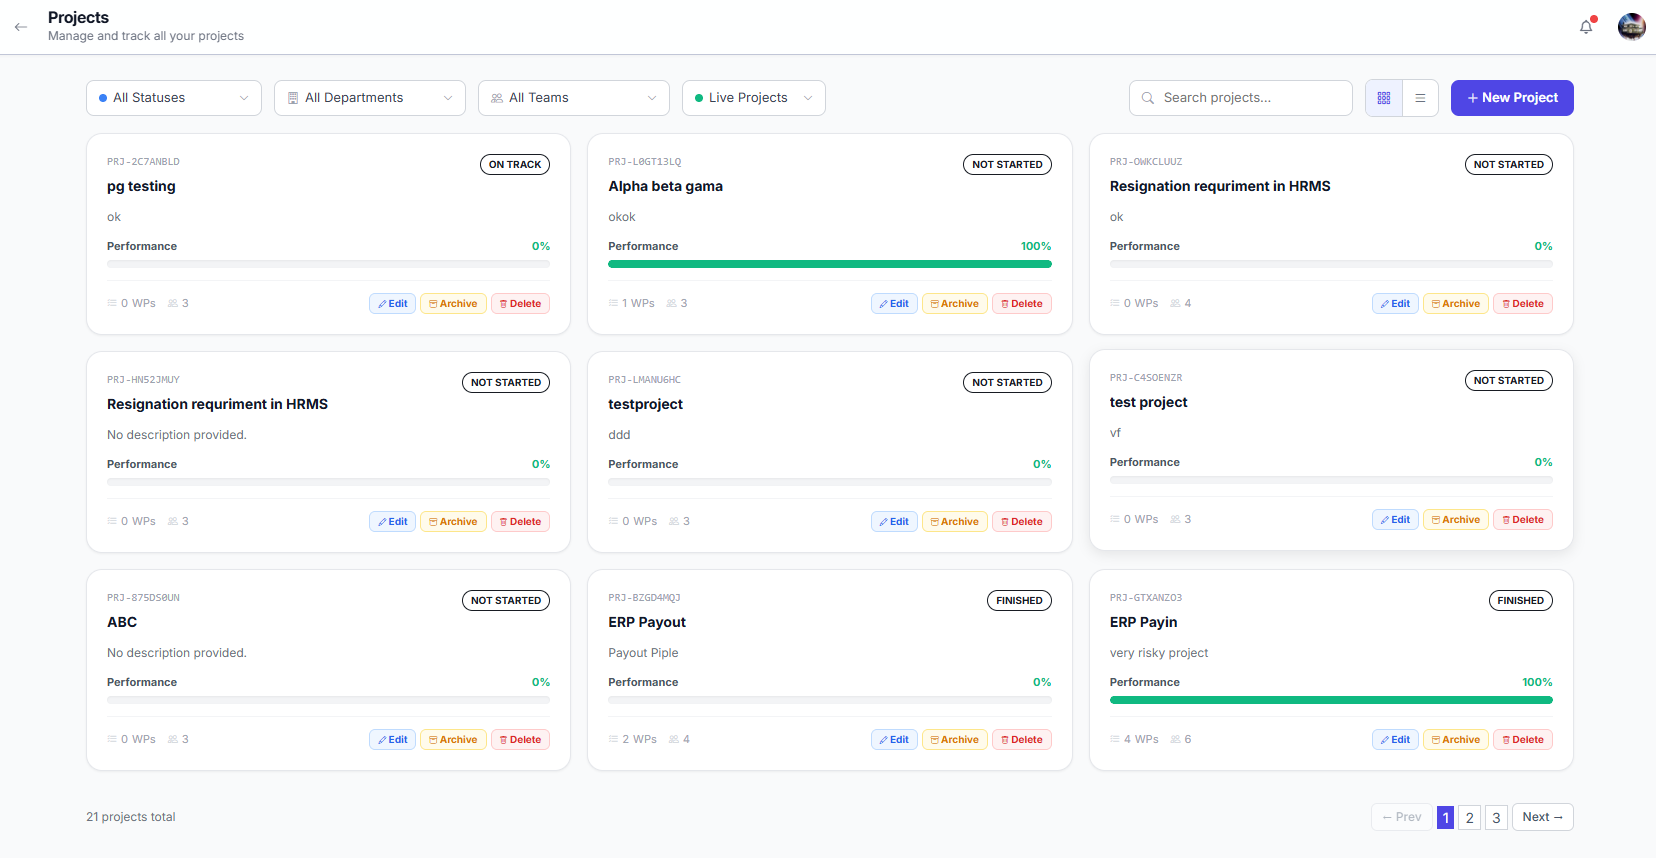Image resolution: width=1656 pixels, height=858 pixels.
Task: Edit the testproject card
Action: (894, 522)
